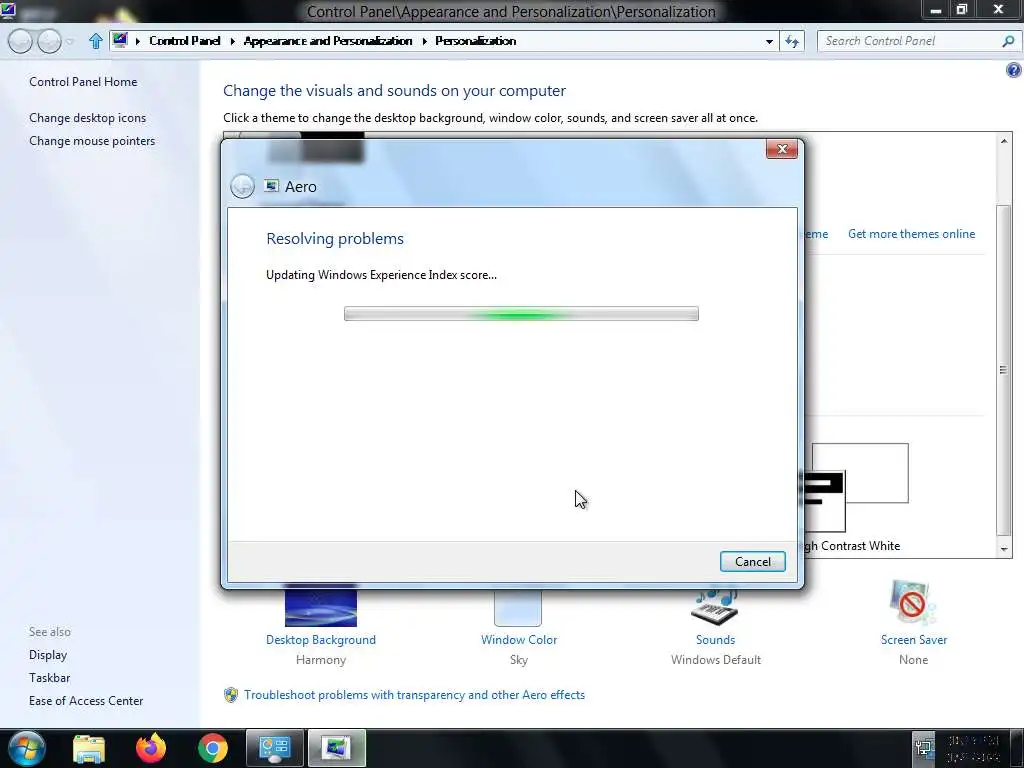
Task: Switch to Control Panel taskbar button
Action: pyautogui.click(x=274, y=748)
